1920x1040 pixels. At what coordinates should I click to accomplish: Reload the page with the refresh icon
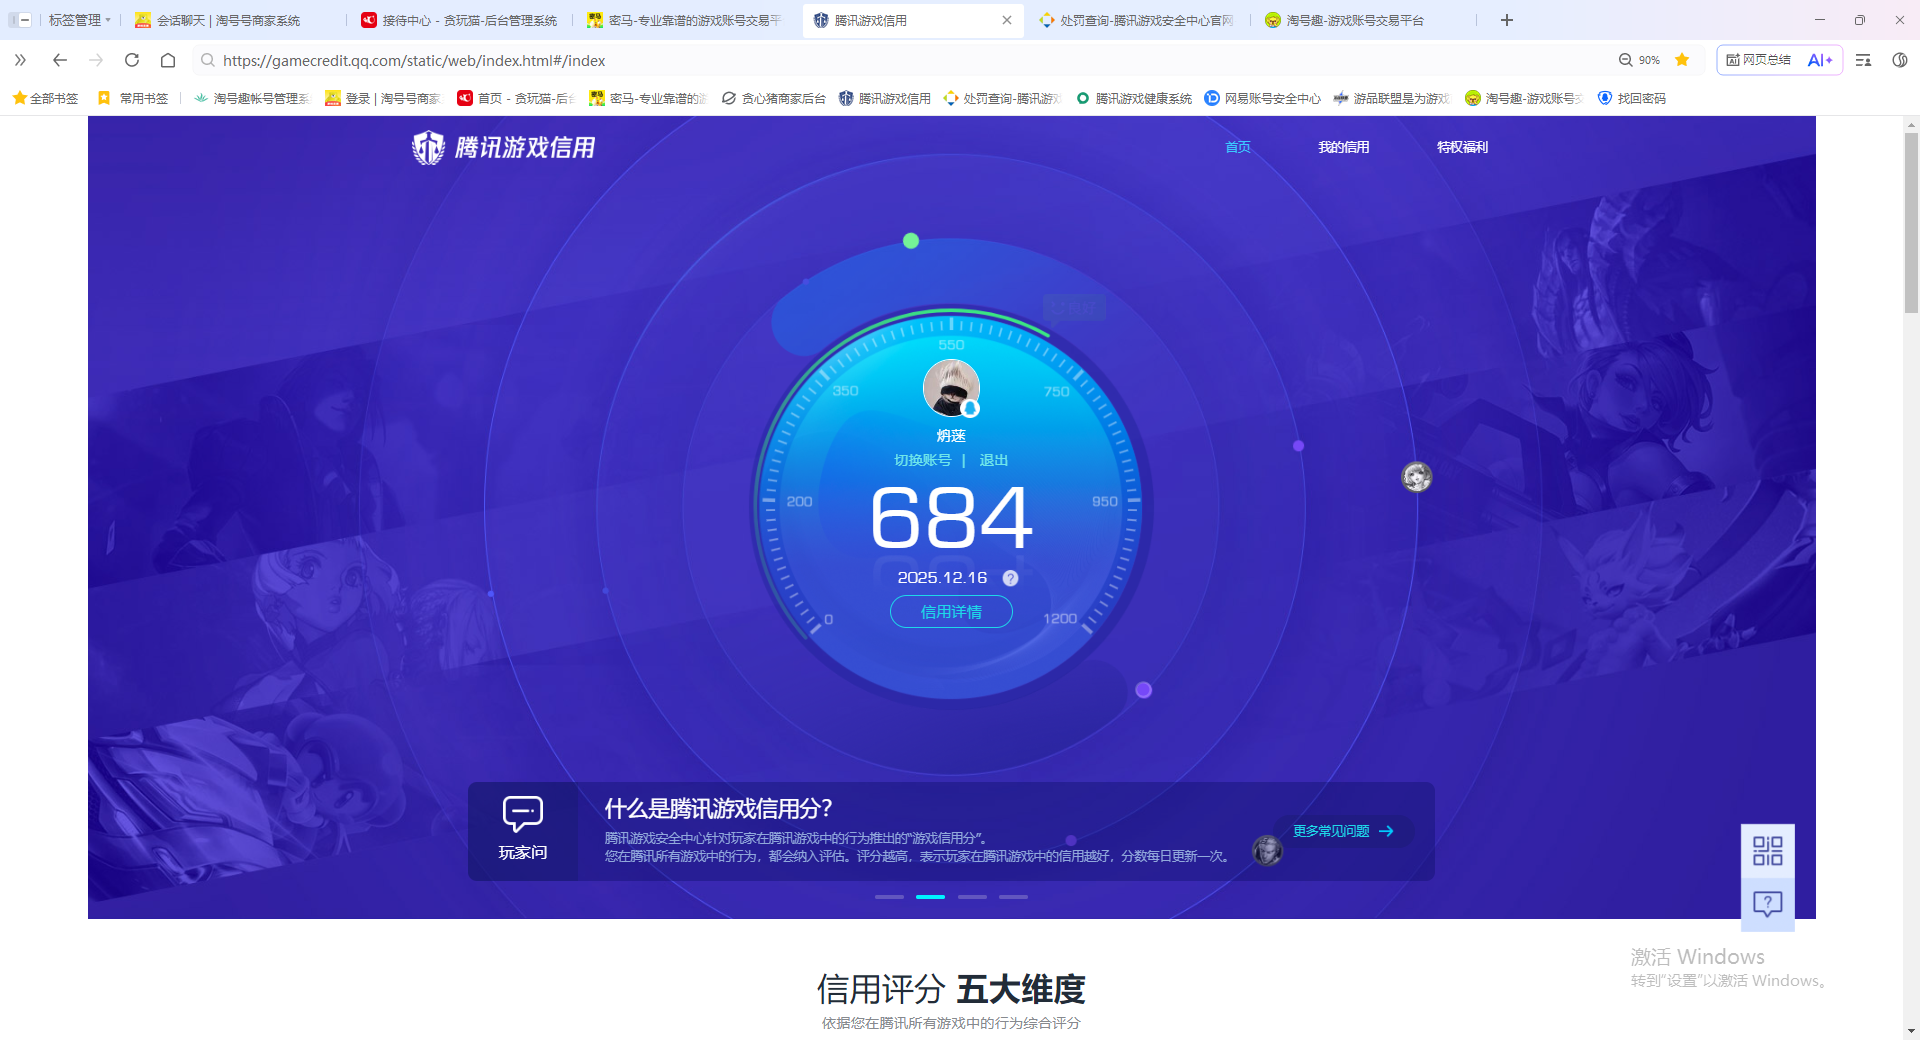click(132, 60)
